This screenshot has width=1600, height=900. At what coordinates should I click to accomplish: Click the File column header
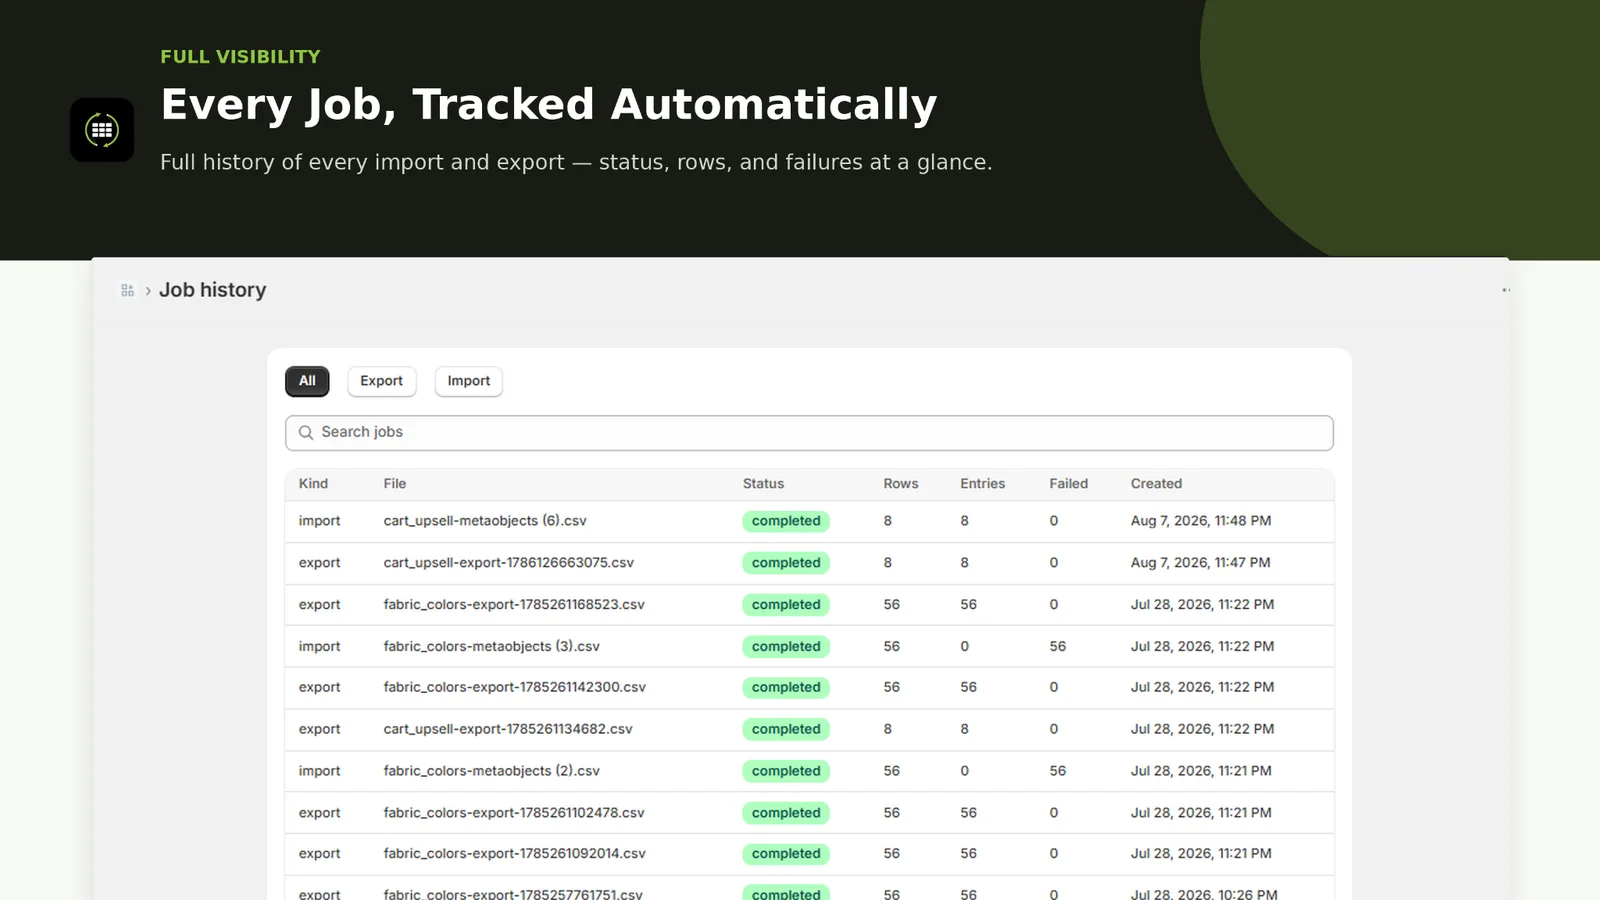point(395,484)
